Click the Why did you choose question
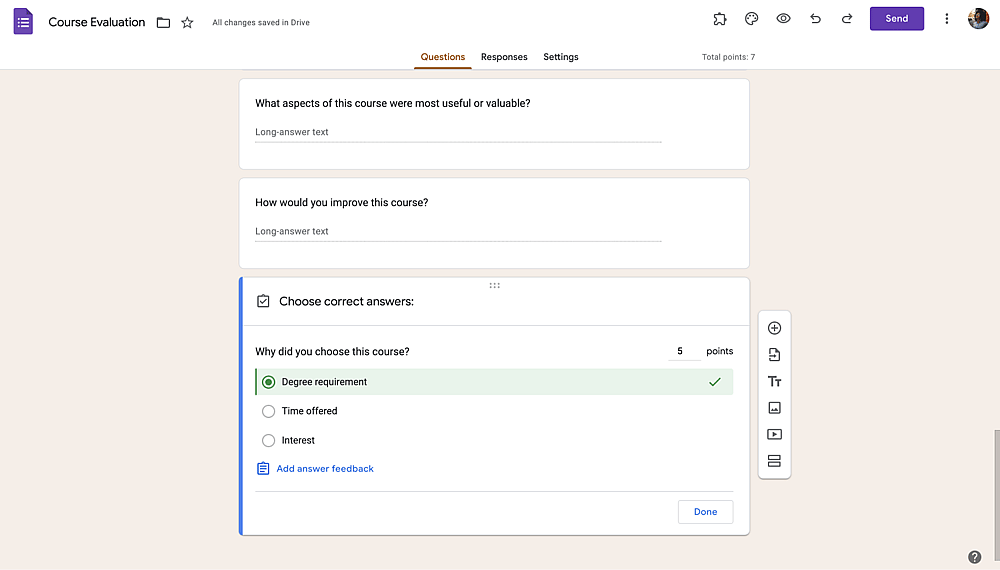The height and width of the screenshot is (570, 1000). 332,352
